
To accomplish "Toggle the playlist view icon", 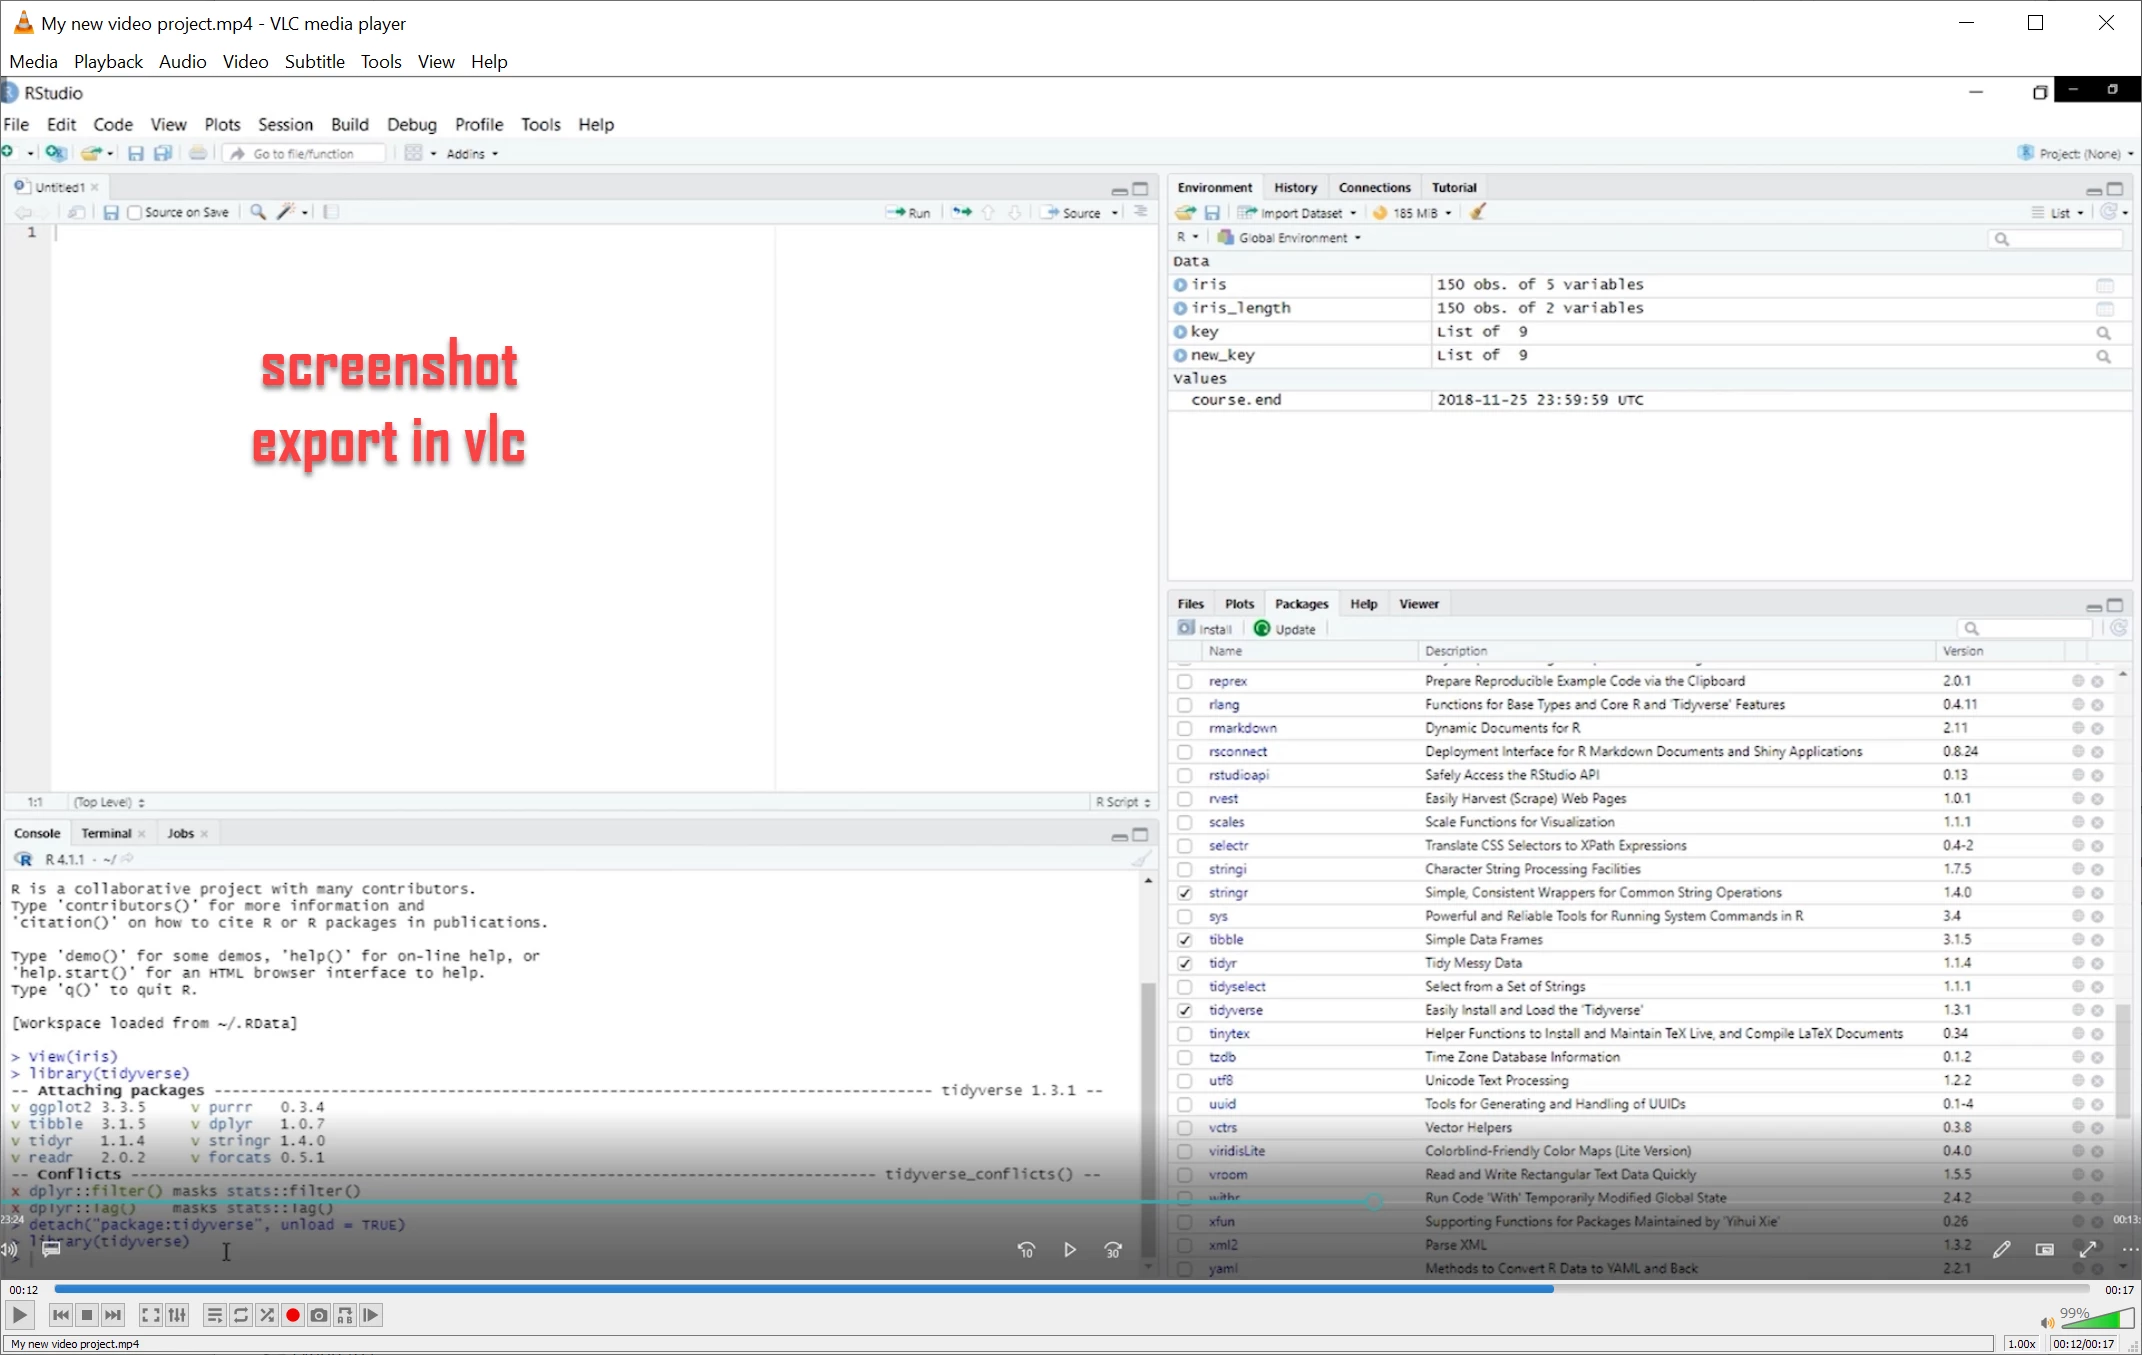I will tap(214, 1316).
